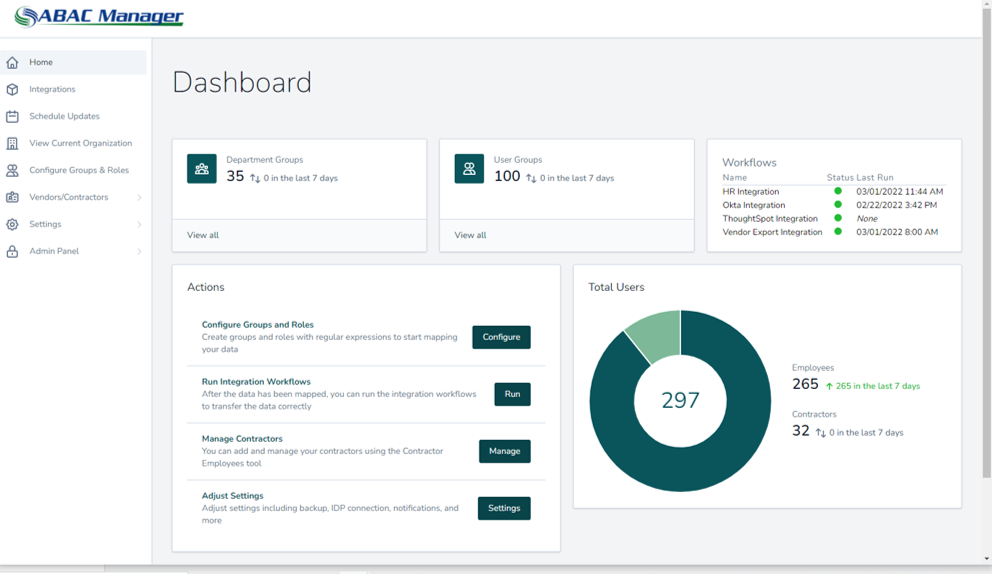The image size is (992, 574).
Task: Click the Vendors/Contractors badge icon
Action: [12, 197]
